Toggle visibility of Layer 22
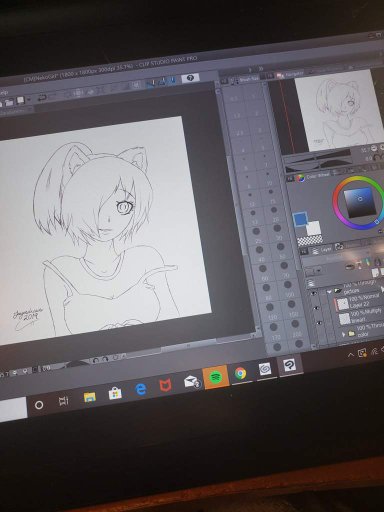This screenshot has width=384, height=512. (x=316, y=308)
